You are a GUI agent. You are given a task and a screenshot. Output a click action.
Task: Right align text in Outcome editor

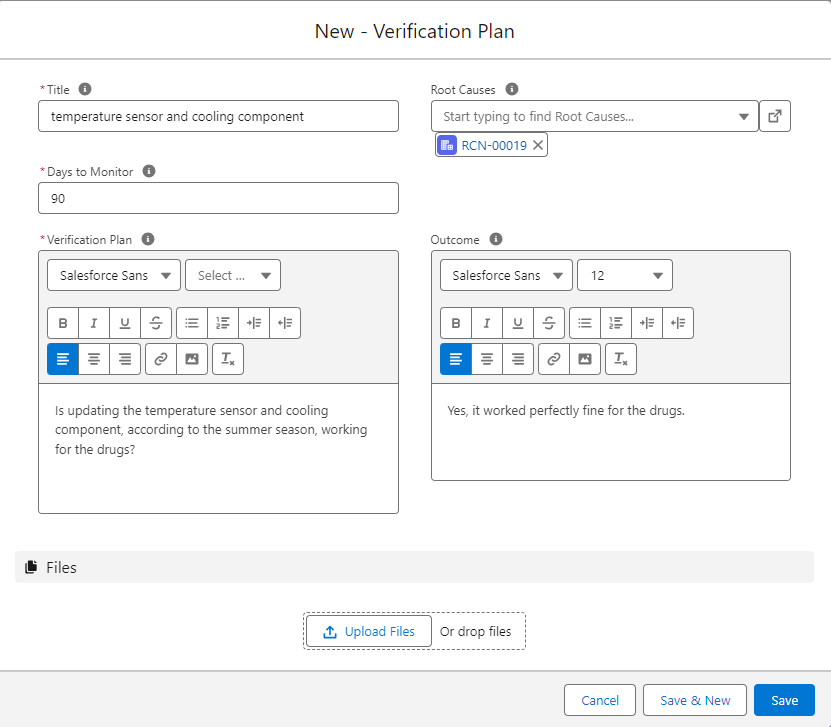tap(517, 359)
